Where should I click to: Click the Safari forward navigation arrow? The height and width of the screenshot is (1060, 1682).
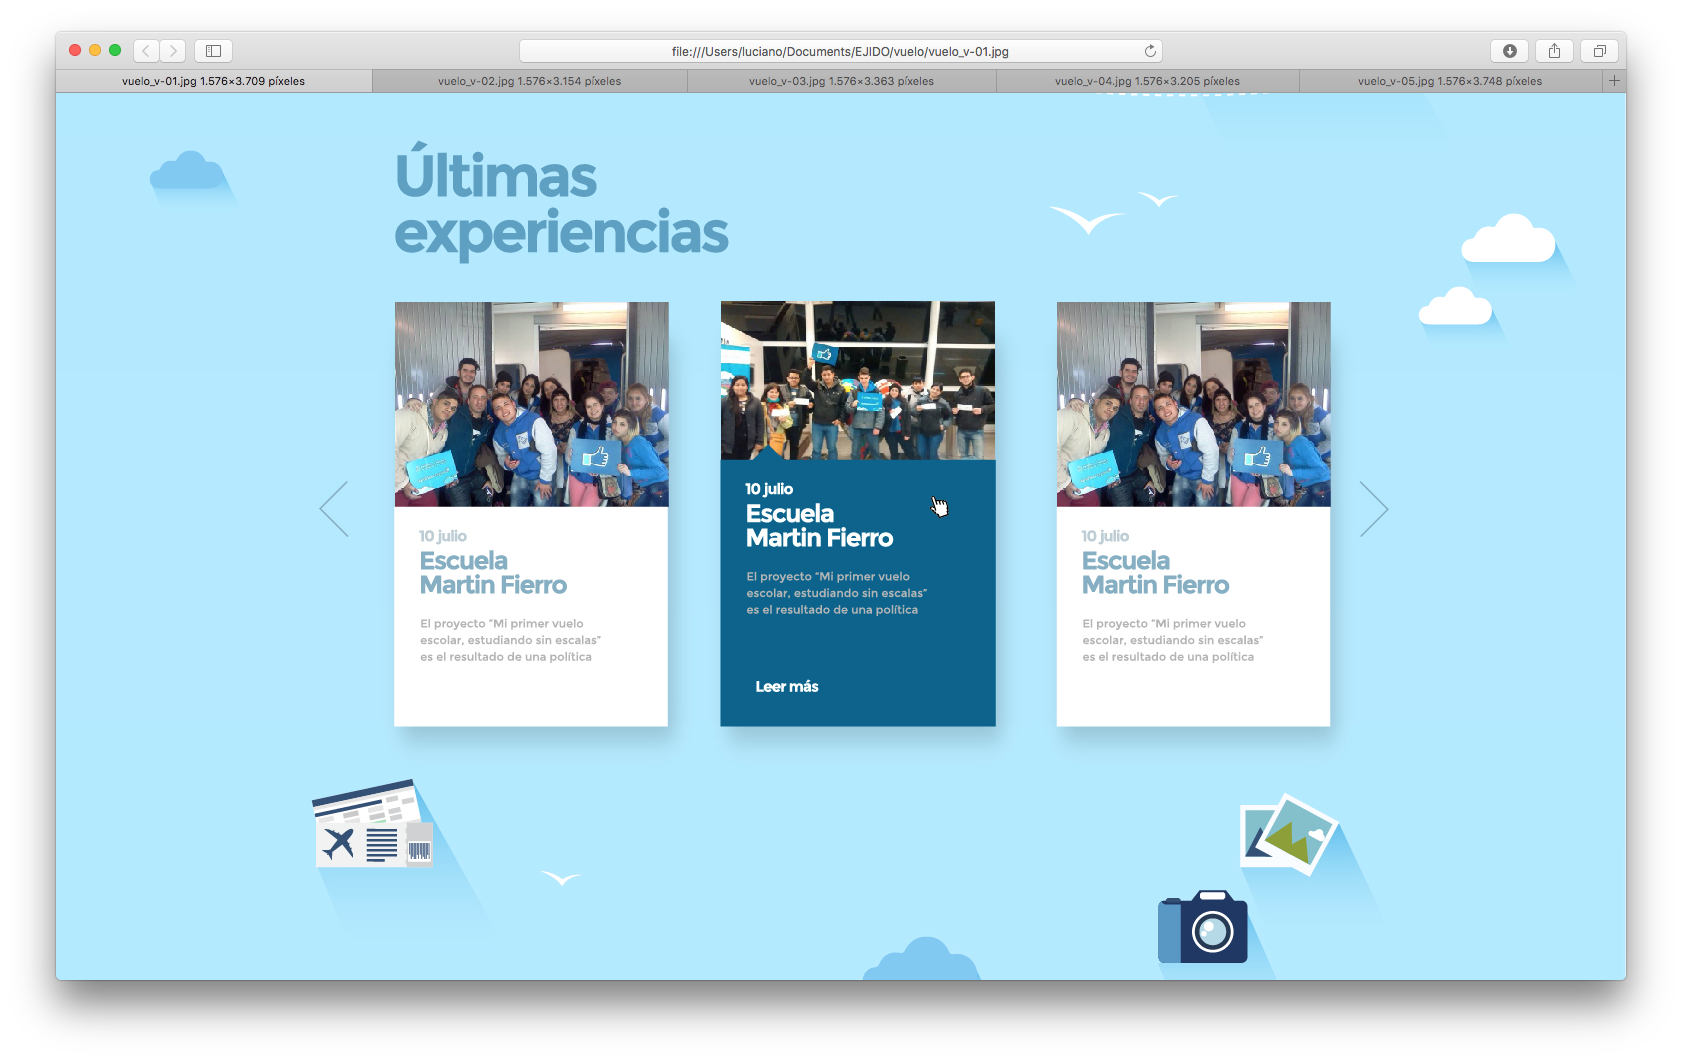pos(173,51)
